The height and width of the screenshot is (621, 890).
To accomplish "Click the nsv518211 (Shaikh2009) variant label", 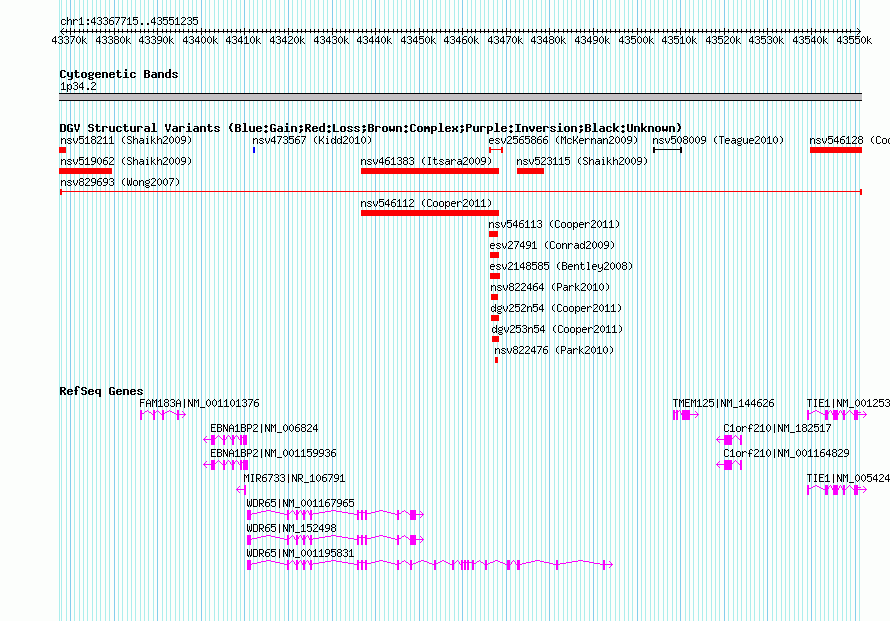I will click(126, 140).
